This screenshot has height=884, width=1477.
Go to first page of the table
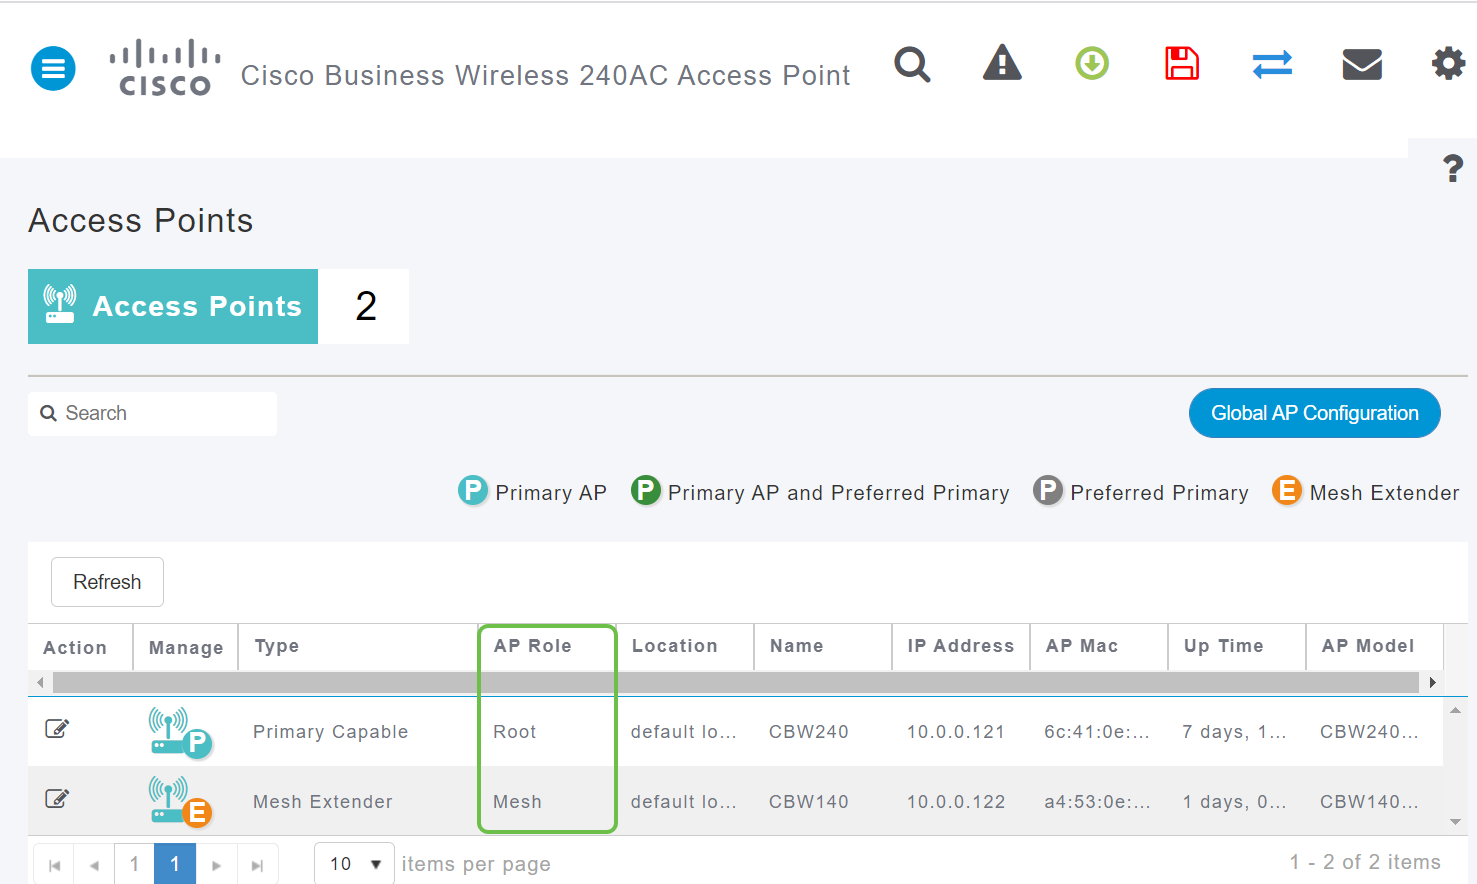[x=54, y=865]
